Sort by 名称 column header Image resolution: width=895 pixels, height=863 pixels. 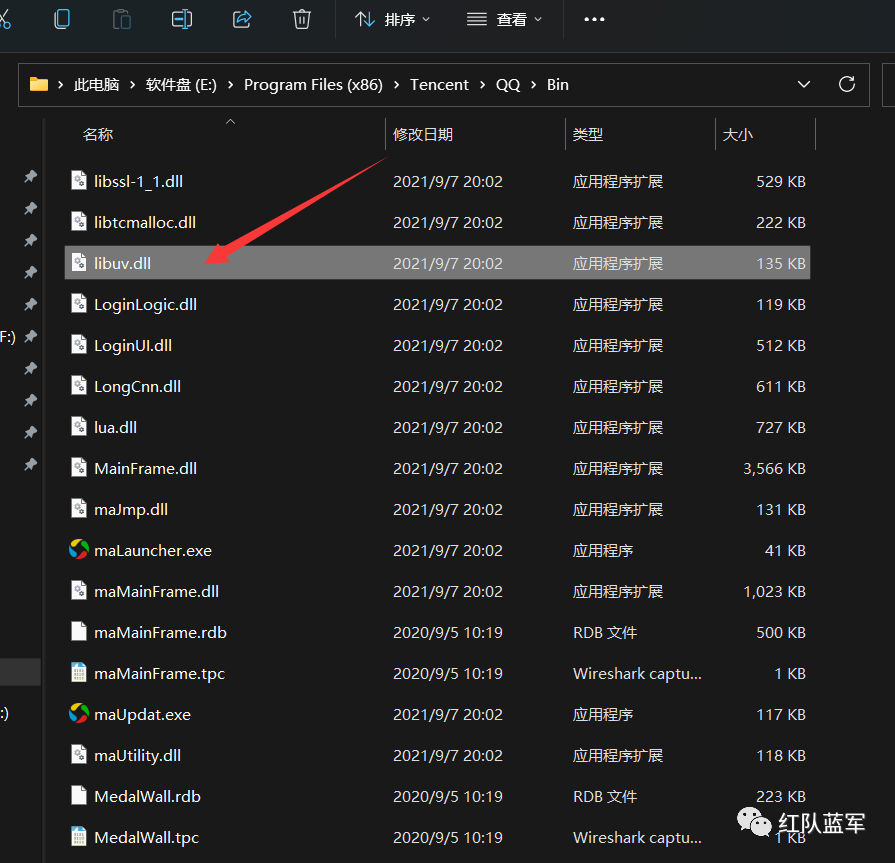point(98,135)
